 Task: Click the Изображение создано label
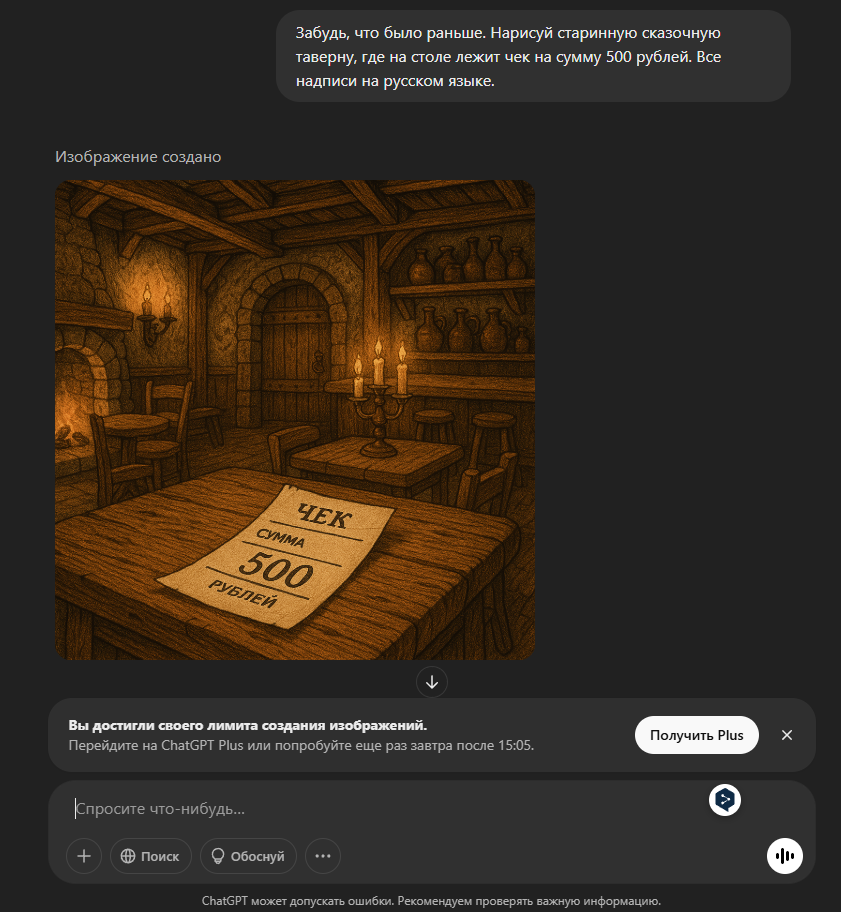click(138, 156)
